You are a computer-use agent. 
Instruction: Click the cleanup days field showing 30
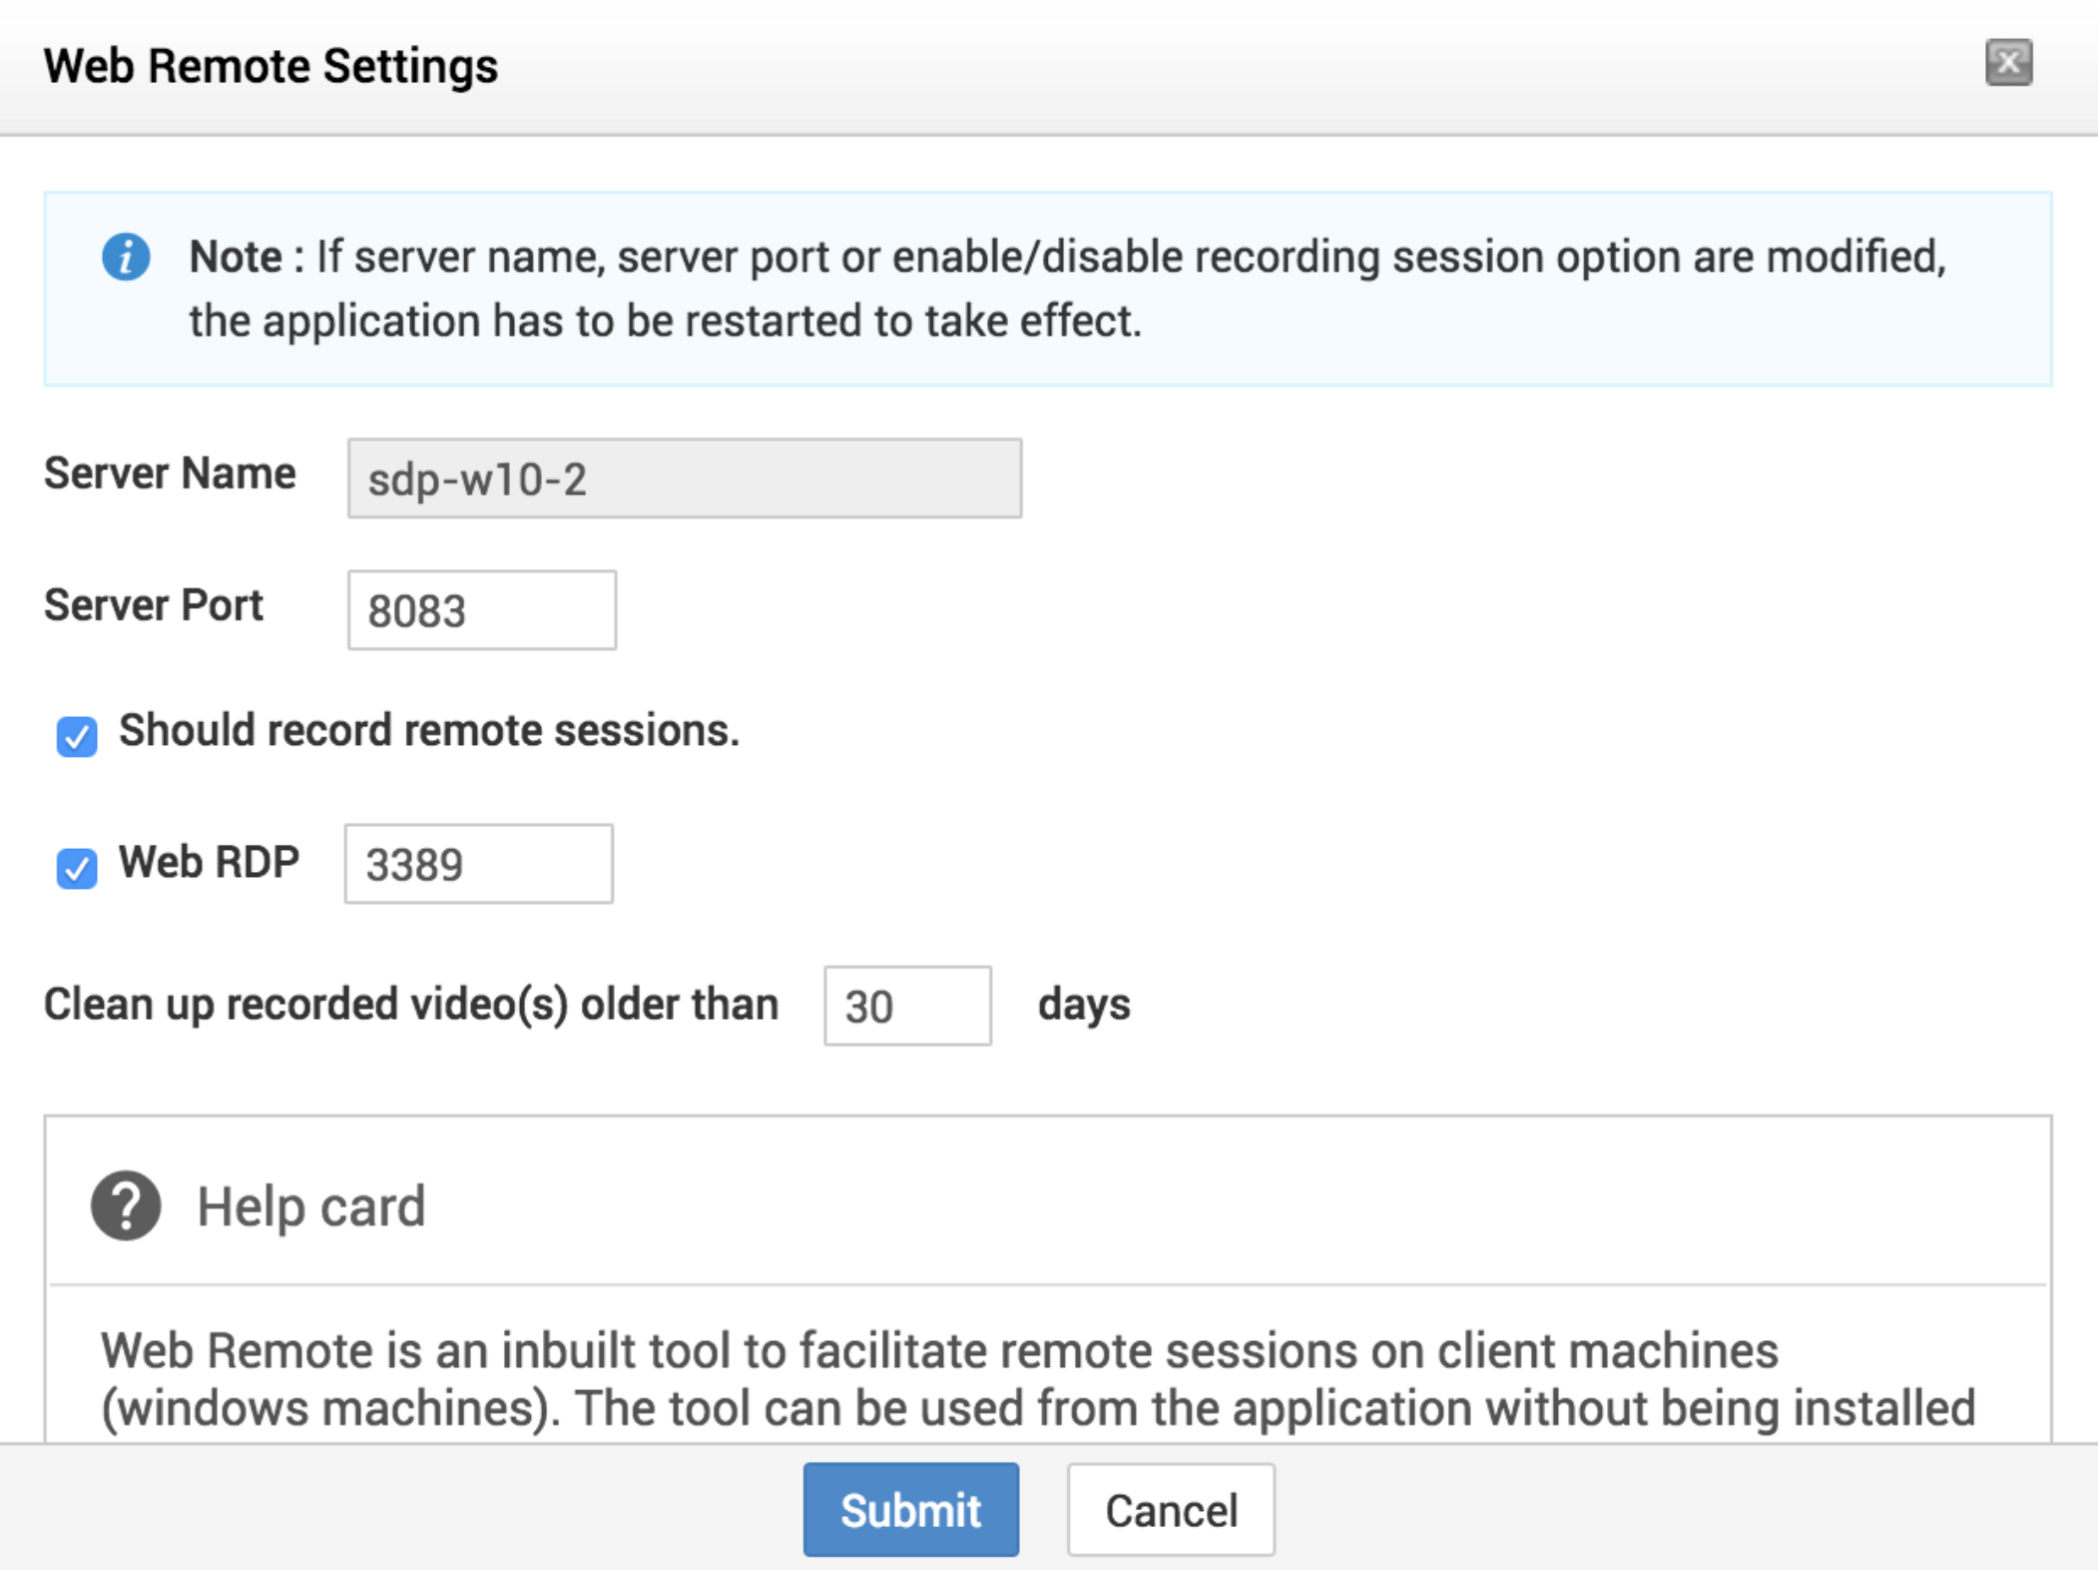click(x=907, y=1006)
